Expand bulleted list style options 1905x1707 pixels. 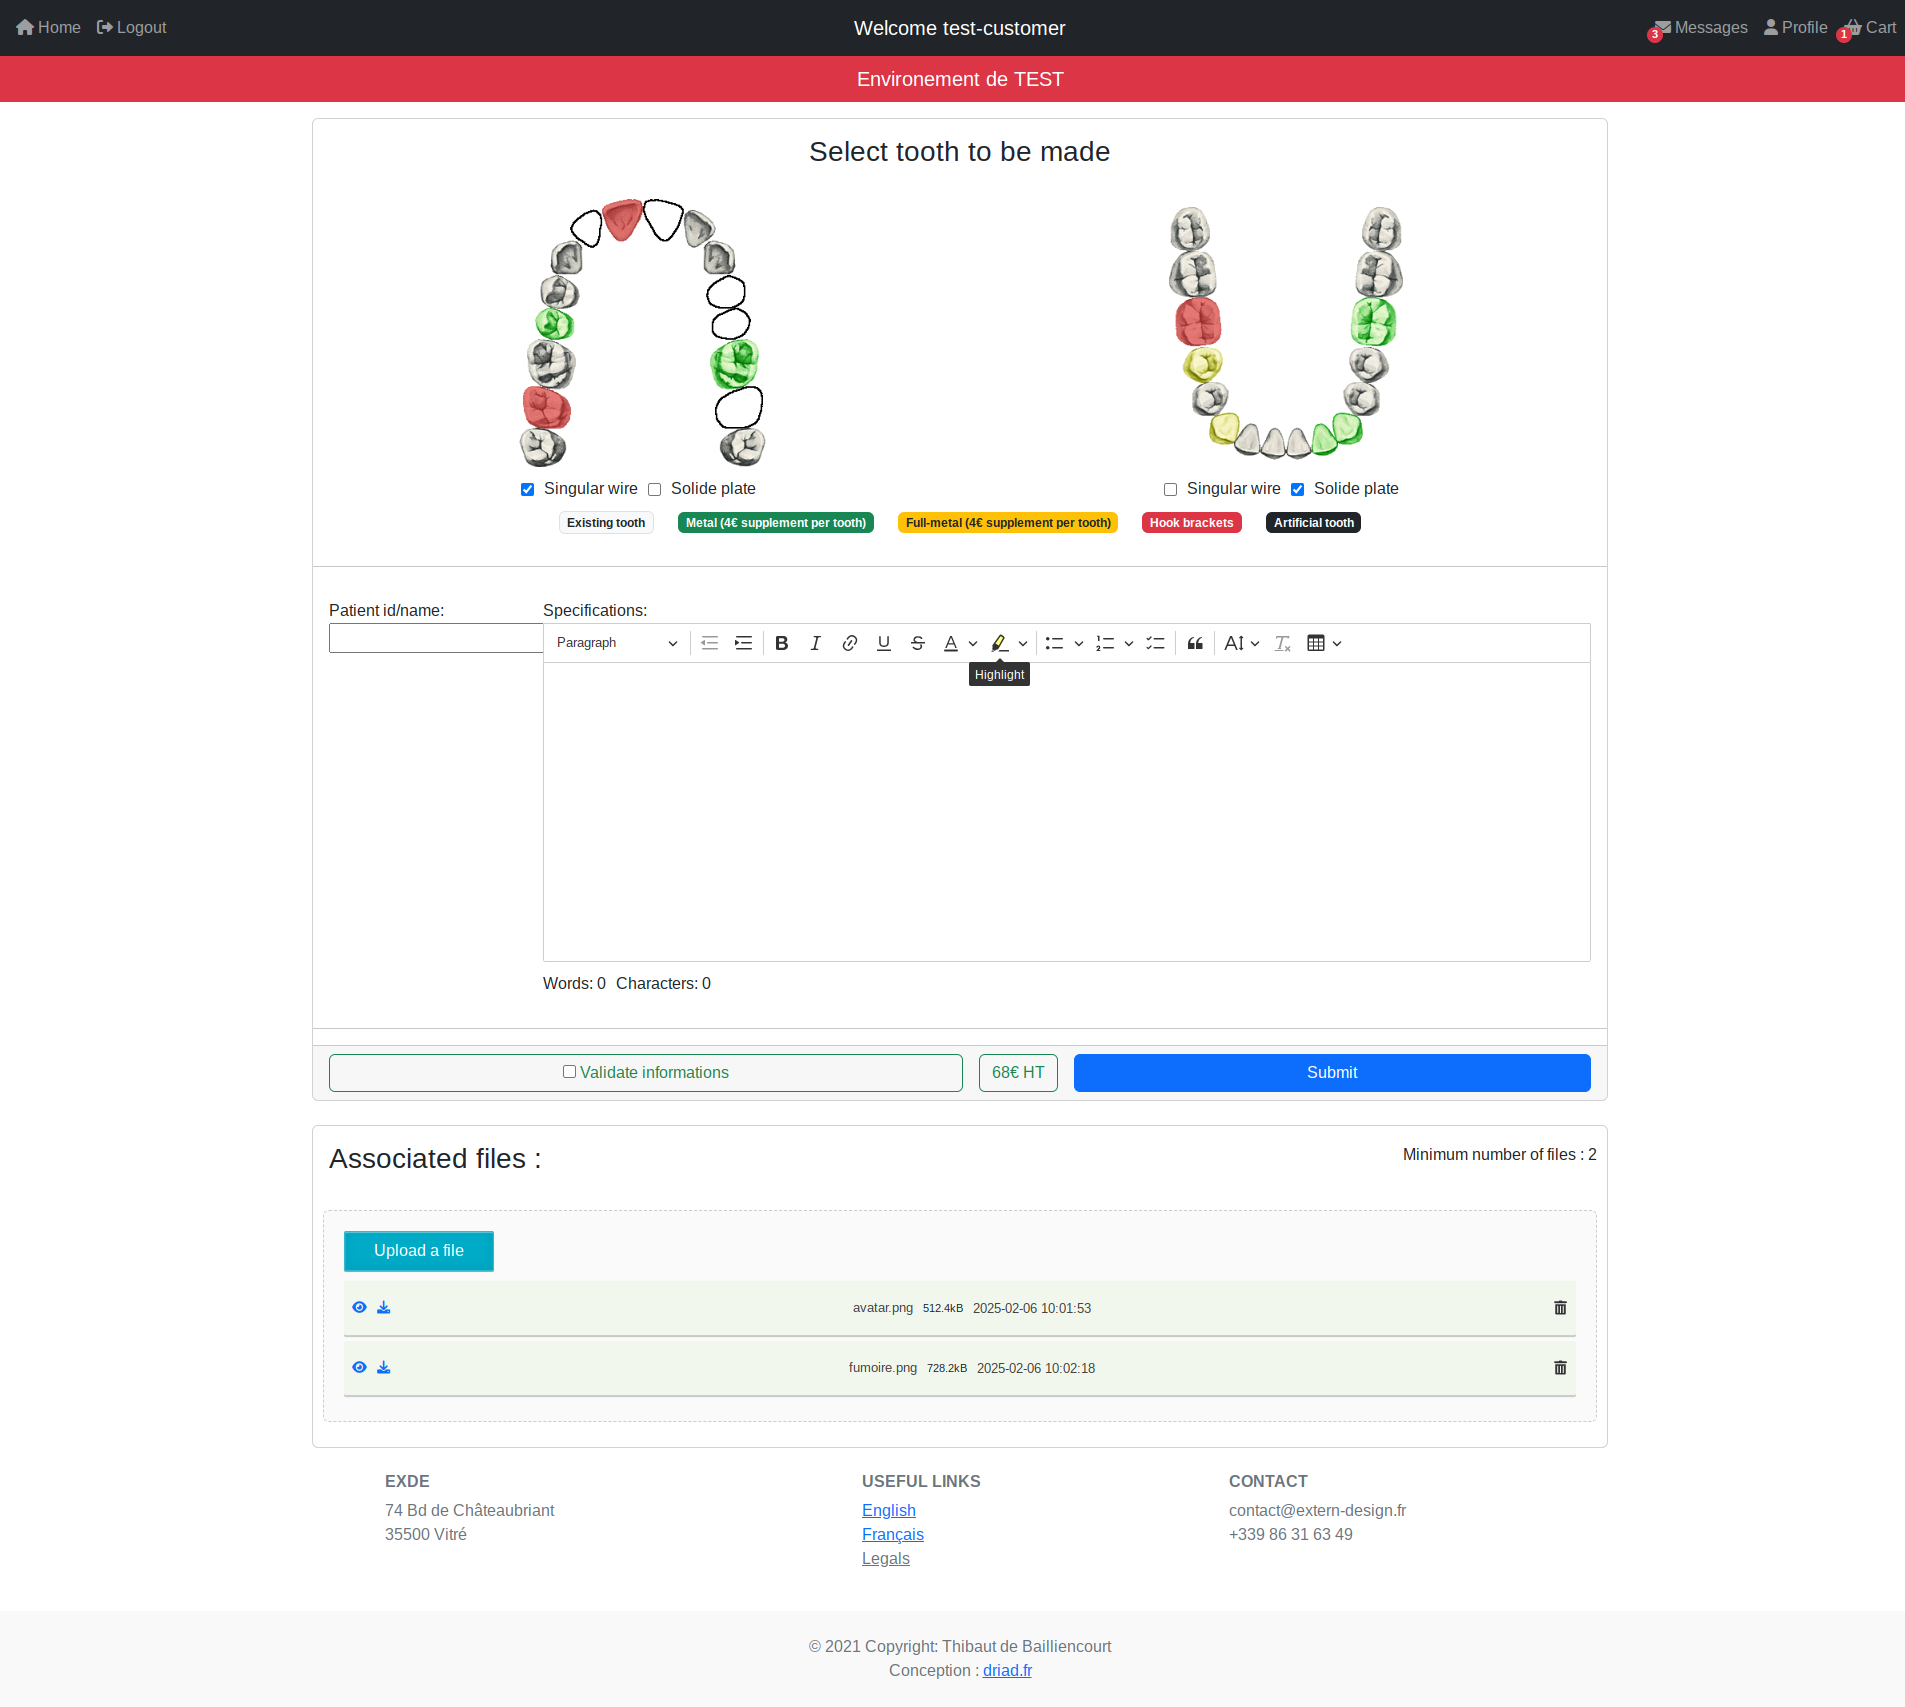pyautogui.click(x=1078, y=643)
